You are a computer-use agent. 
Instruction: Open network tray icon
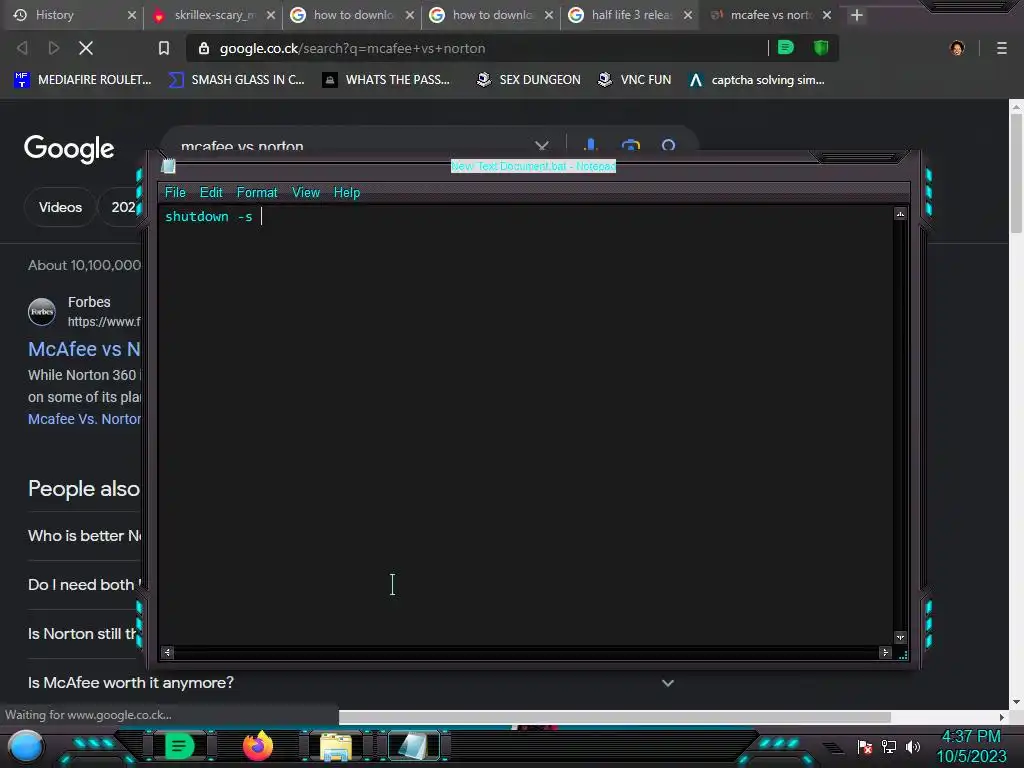click(x=889, y=746)
